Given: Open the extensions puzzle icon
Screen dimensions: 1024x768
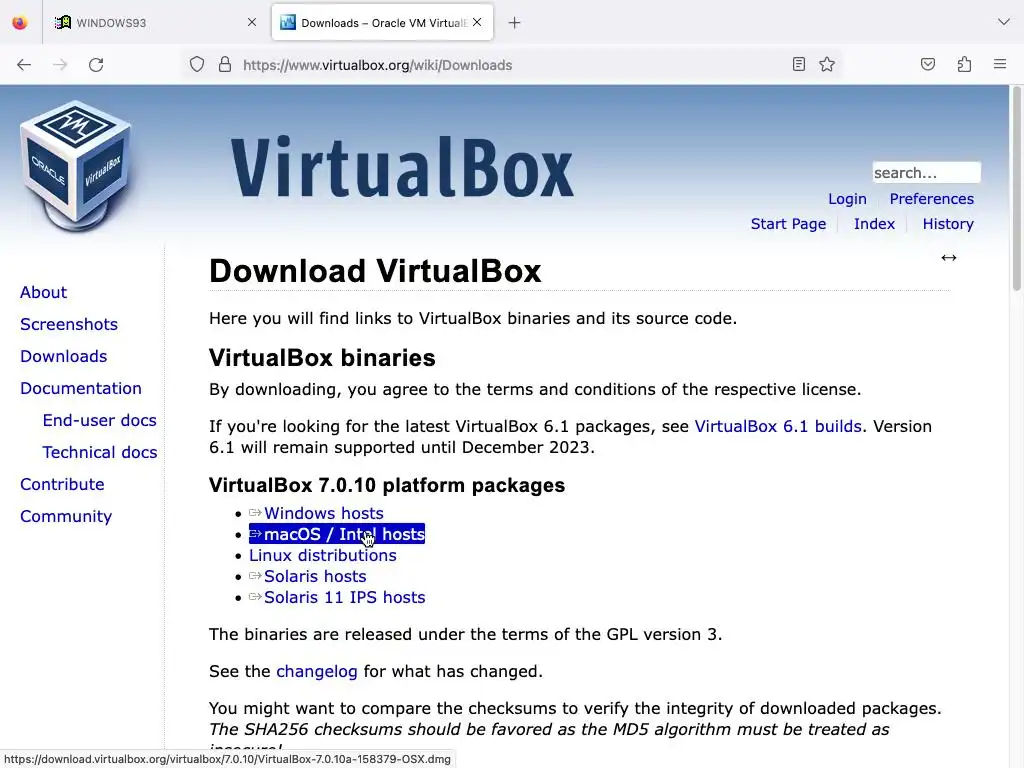Looking at the screenshot, I should pos(965,64).
